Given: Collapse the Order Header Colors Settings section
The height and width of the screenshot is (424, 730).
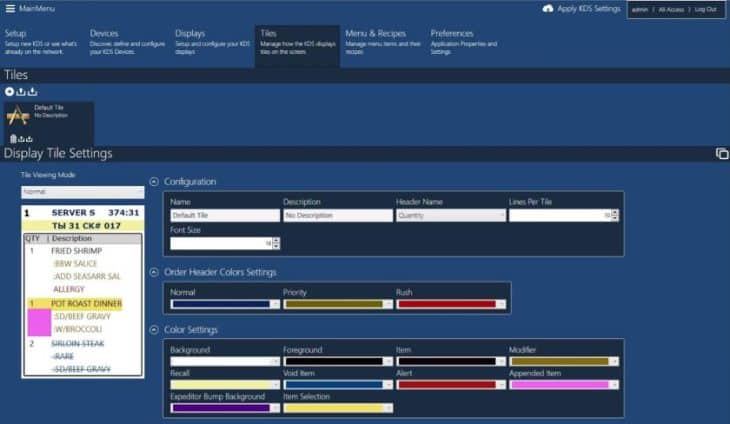Looking at the screenshot, I should point(153,272).
